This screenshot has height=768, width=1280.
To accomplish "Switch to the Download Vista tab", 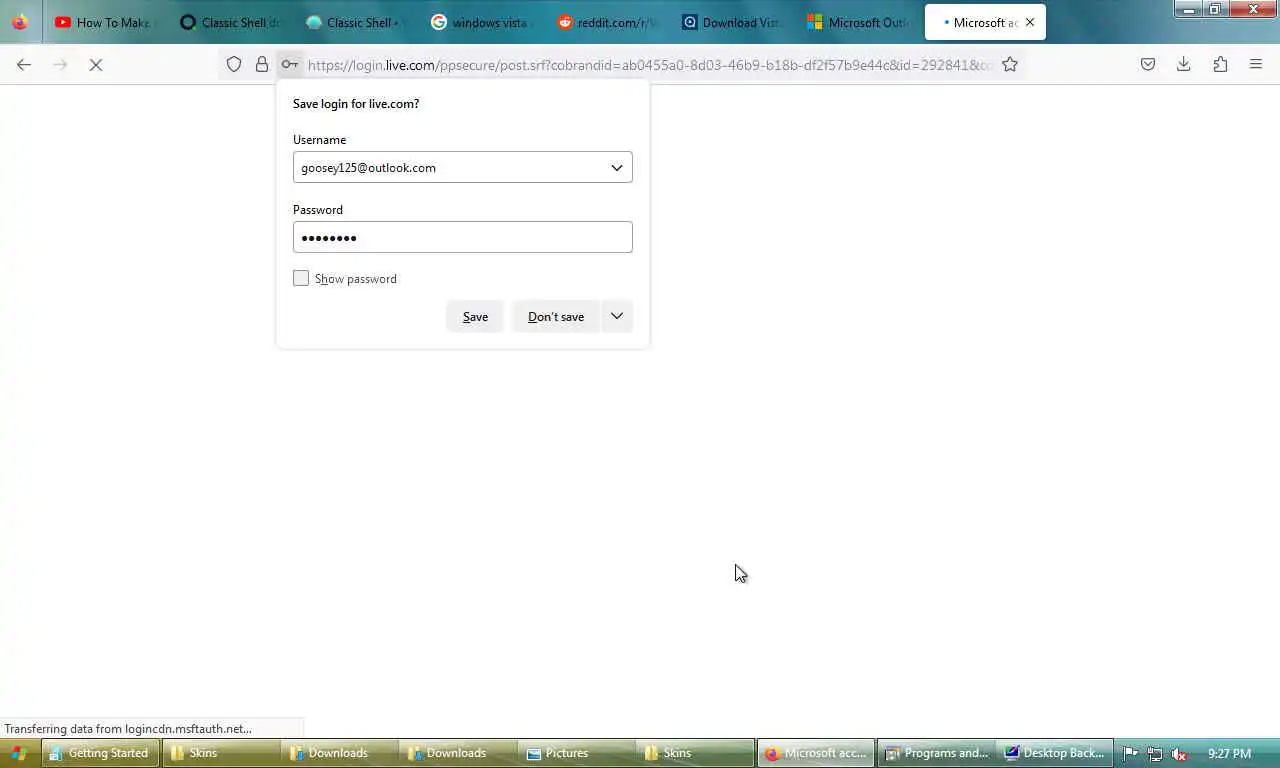I will (732, 22).
